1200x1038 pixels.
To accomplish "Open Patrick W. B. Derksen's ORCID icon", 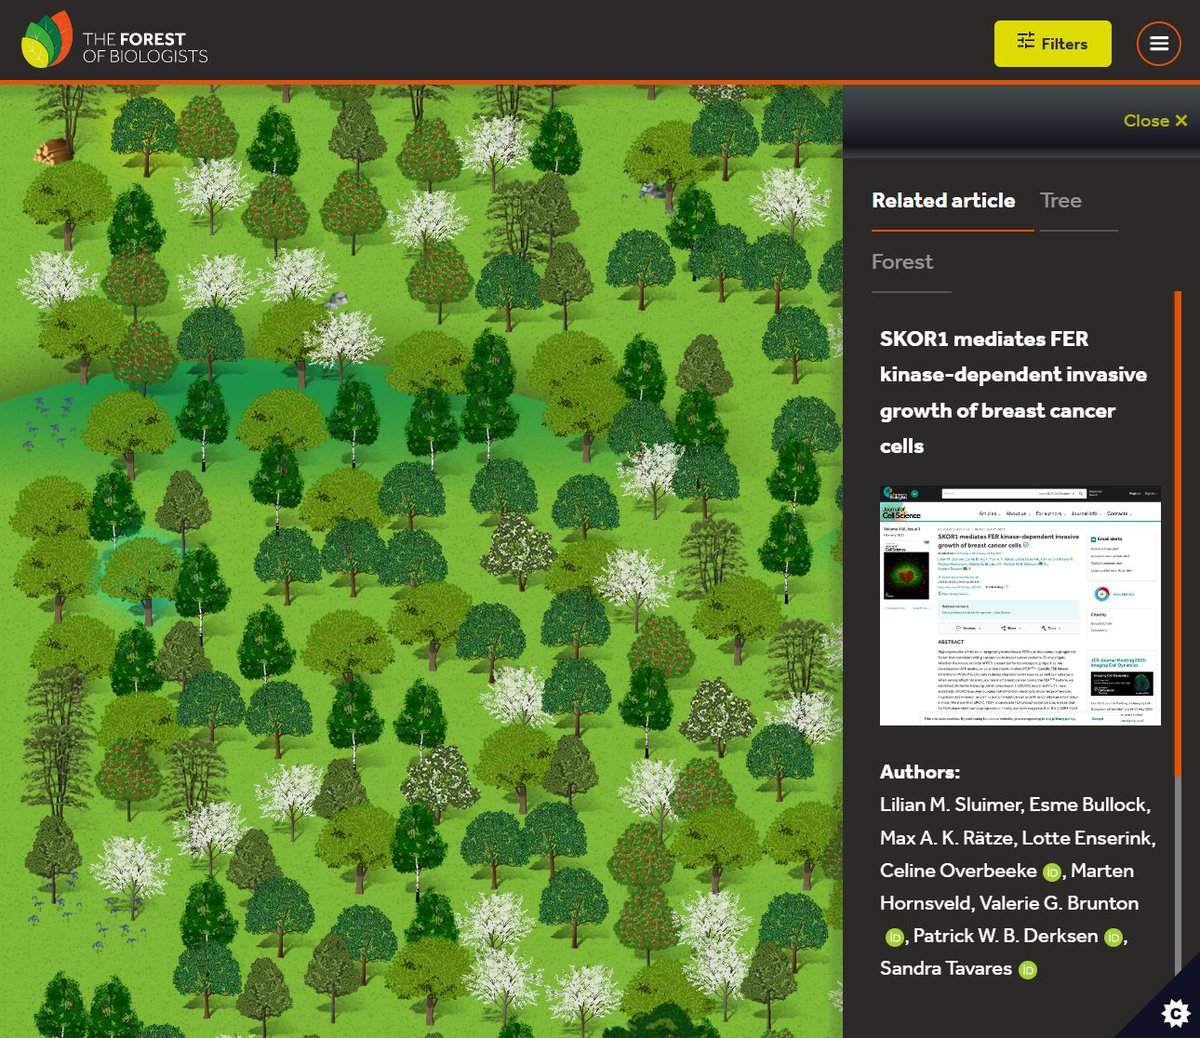I will (1113, 937).
